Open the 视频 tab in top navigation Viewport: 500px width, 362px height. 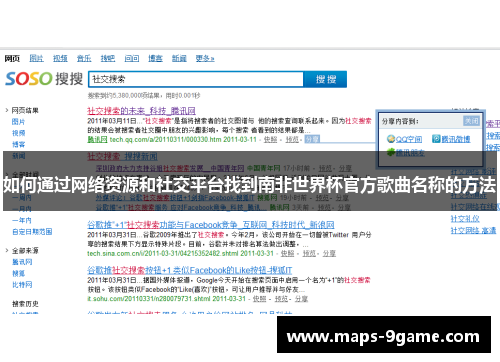(60, 59)
